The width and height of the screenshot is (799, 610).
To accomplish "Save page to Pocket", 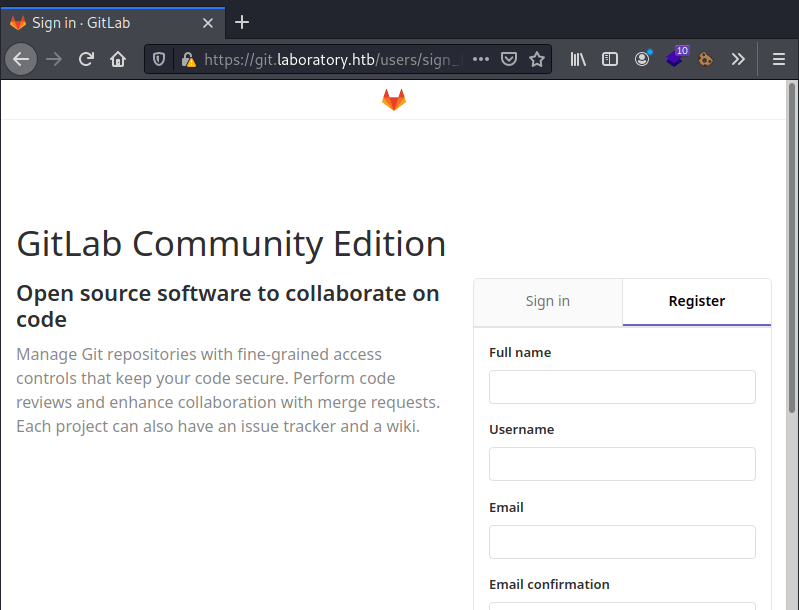I will pos(509,60).
